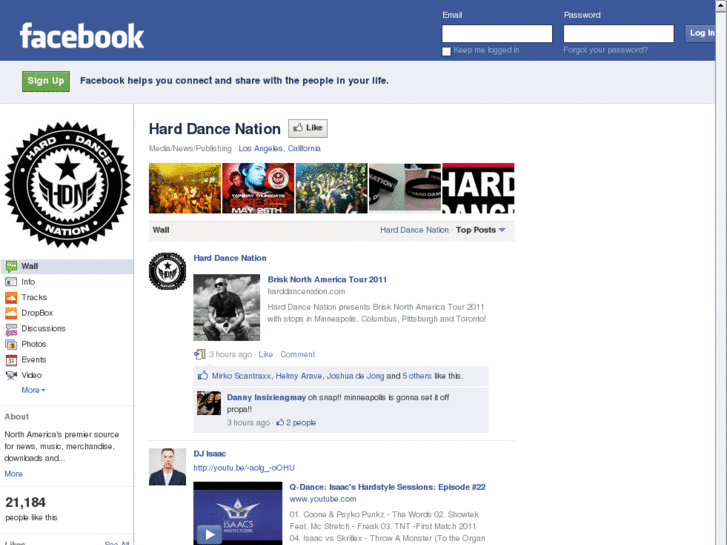Click the vertical scrollbar up arrow
The image size is (727, 545).
(x=721, y=5)
